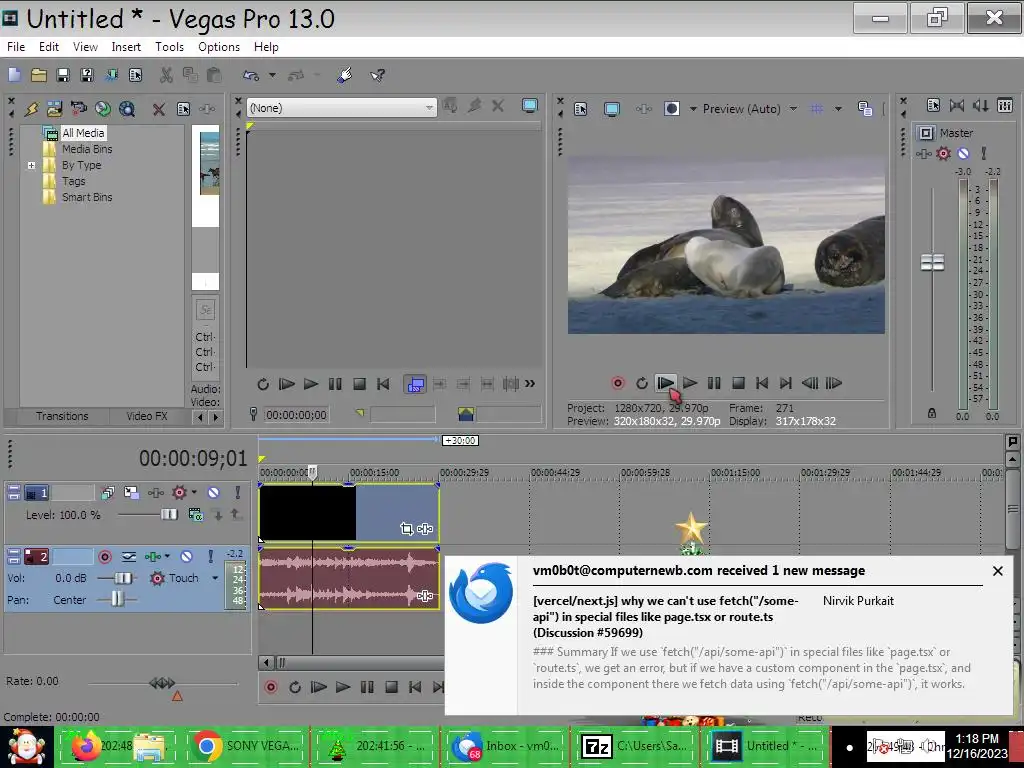1024x768 pixels.
Task: Click Copy Snapshot to clipboard icon
Action: pyautogui.click(x=865, y=109)
